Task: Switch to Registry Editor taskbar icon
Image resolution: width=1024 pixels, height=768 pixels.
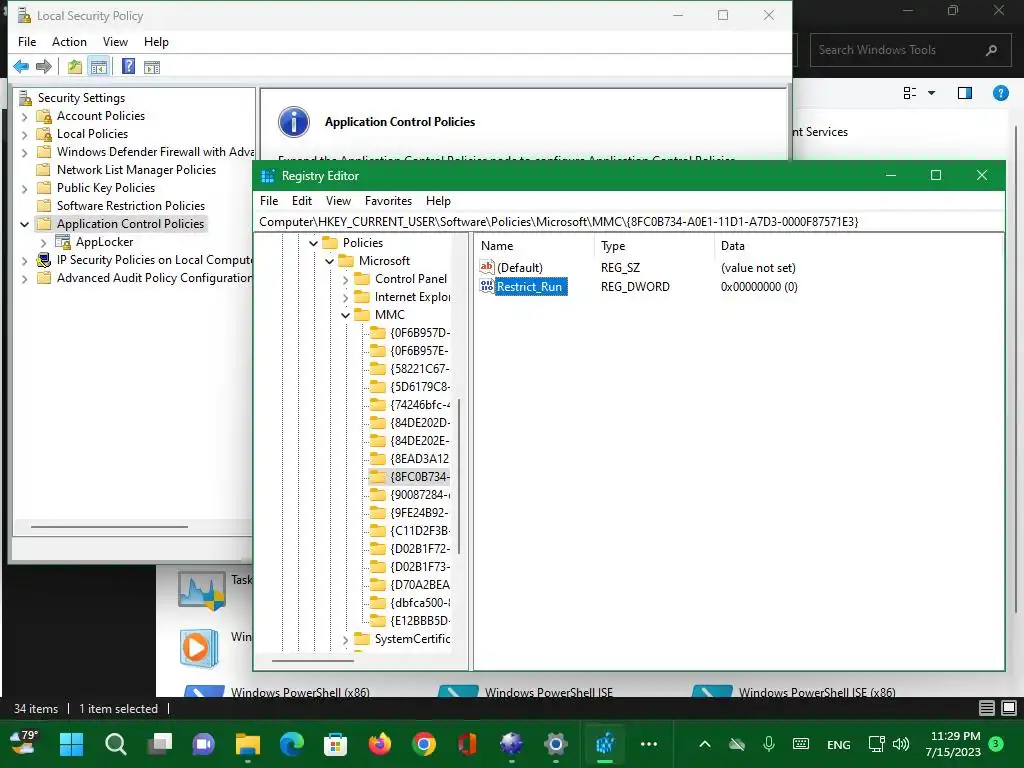Action: coord(605,744)
